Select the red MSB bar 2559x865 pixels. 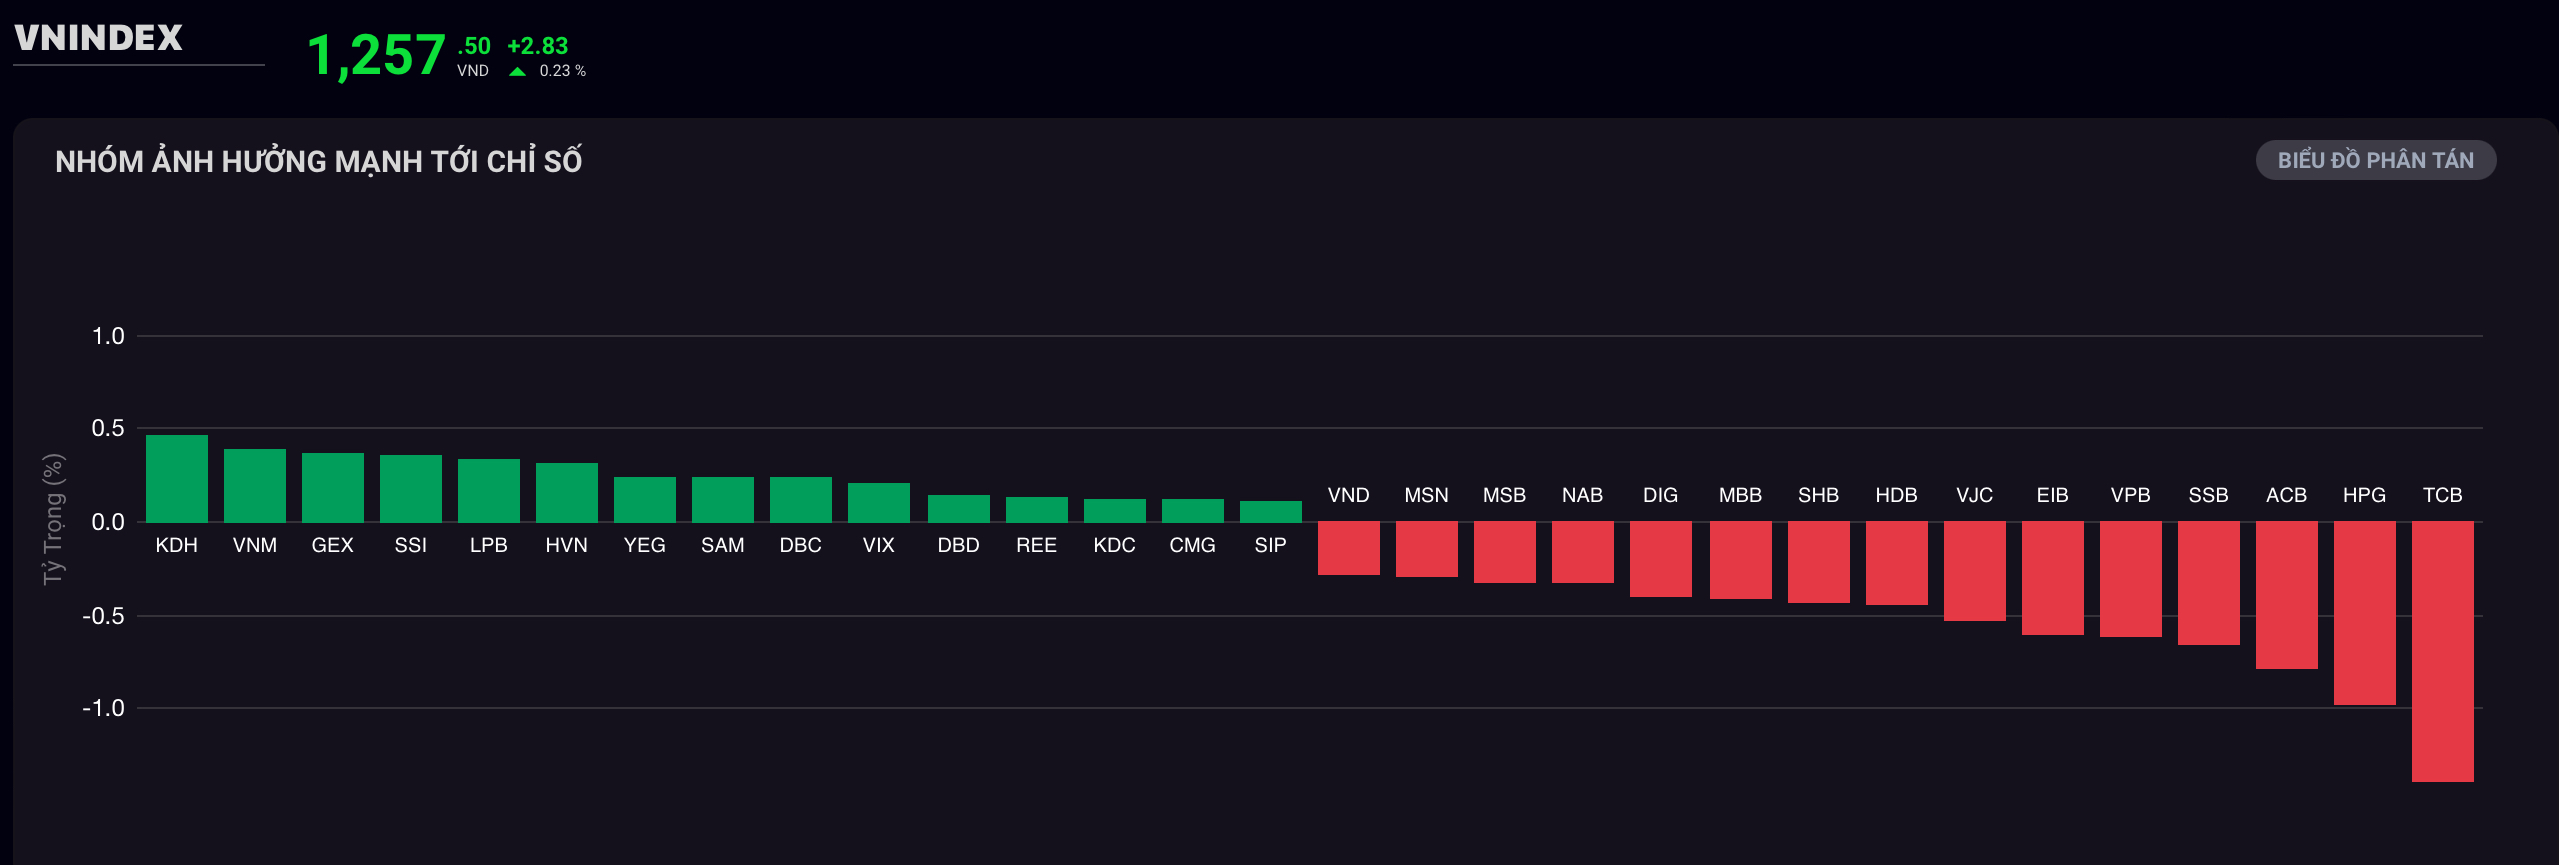(1505, 552)
